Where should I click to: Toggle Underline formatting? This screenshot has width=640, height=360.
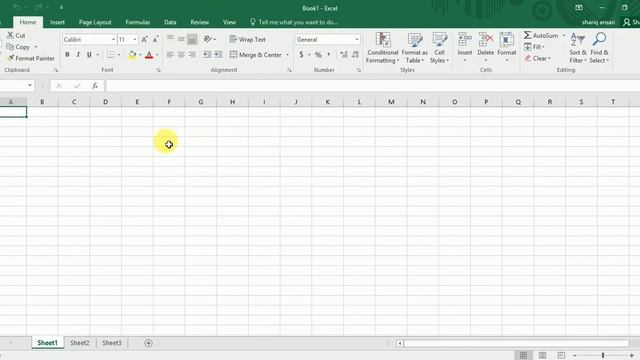tap(89, 55)
